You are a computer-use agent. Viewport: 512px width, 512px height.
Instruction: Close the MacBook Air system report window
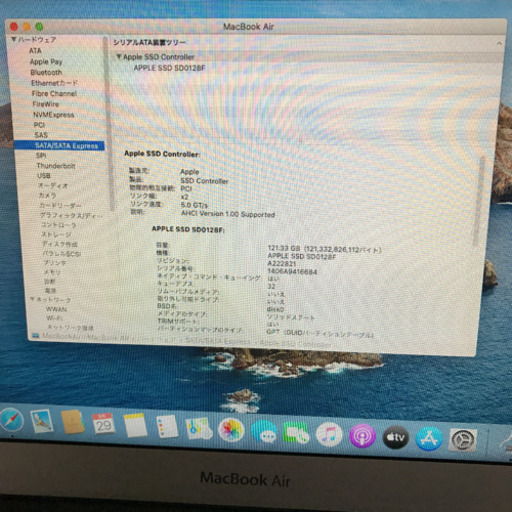pos(14,27)
